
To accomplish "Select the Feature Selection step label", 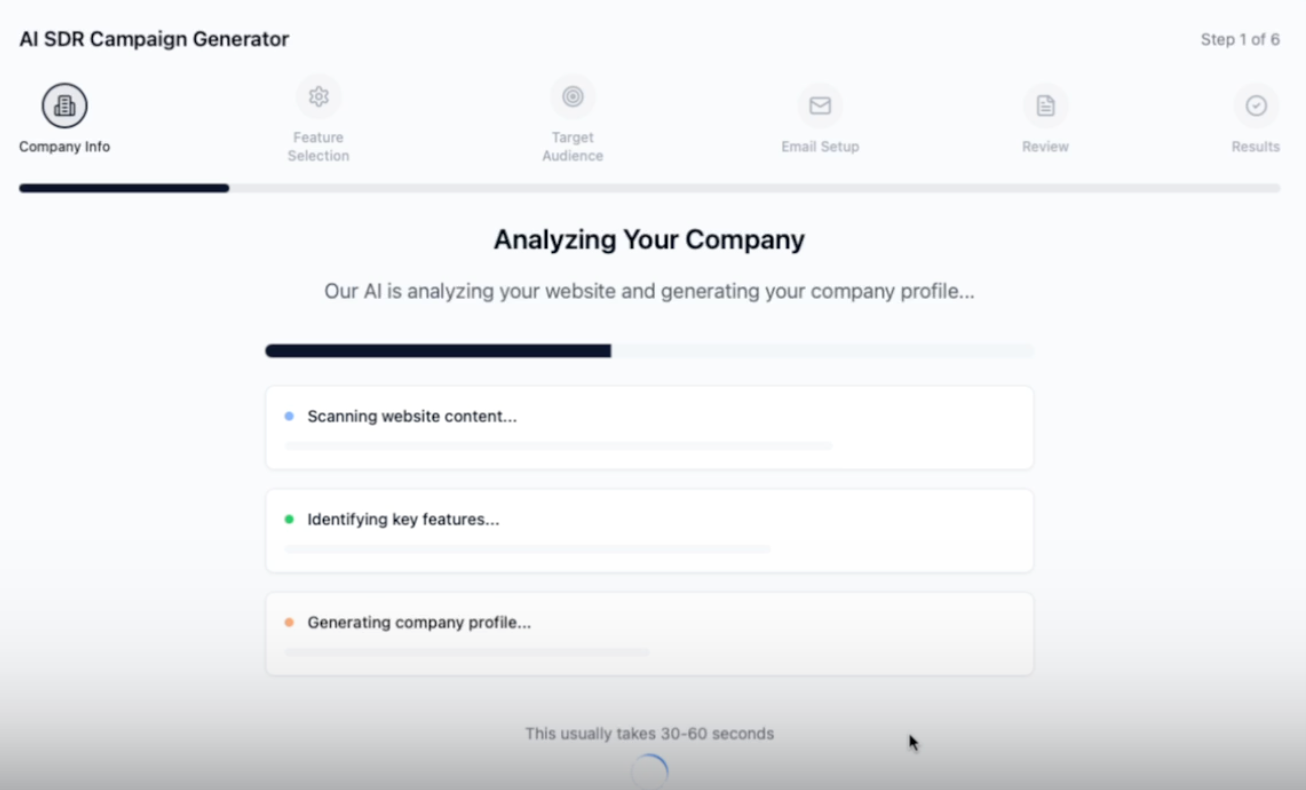I will coord(318,147).
